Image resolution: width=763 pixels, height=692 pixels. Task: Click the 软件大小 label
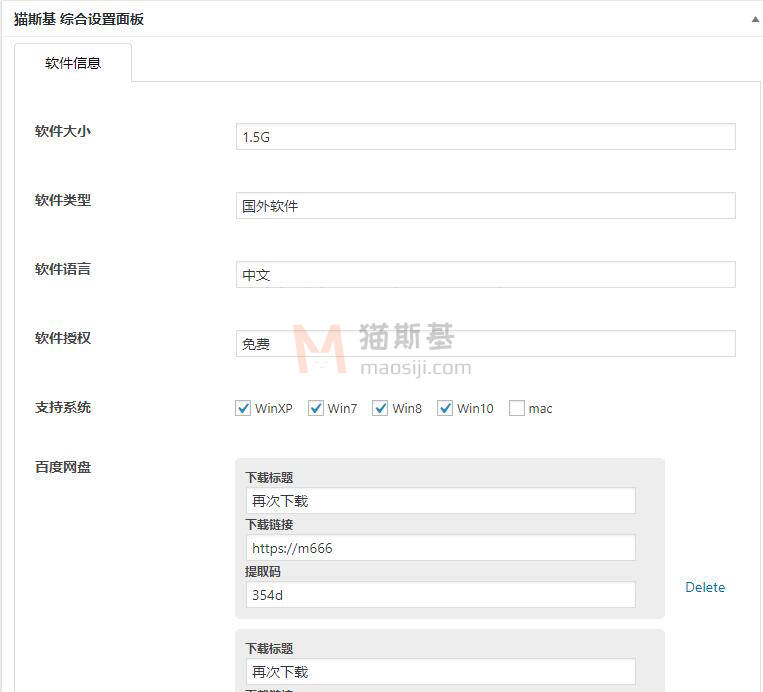click(x=63, y=131)
